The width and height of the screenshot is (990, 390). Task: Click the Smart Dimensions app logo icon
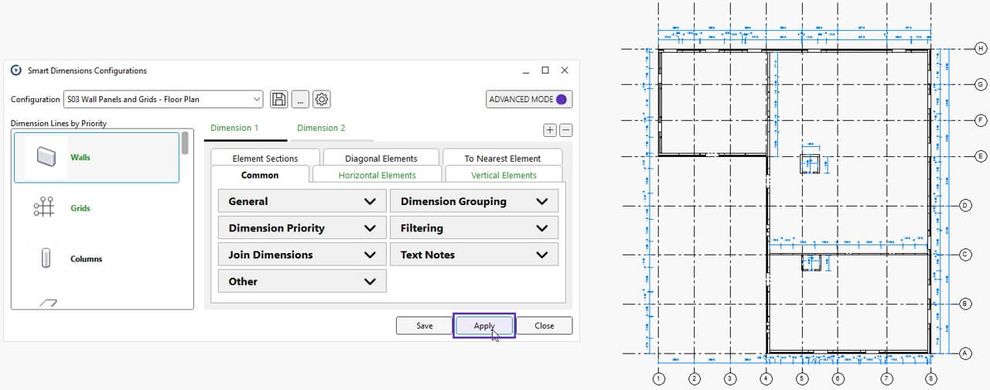(x=16, y=71)
